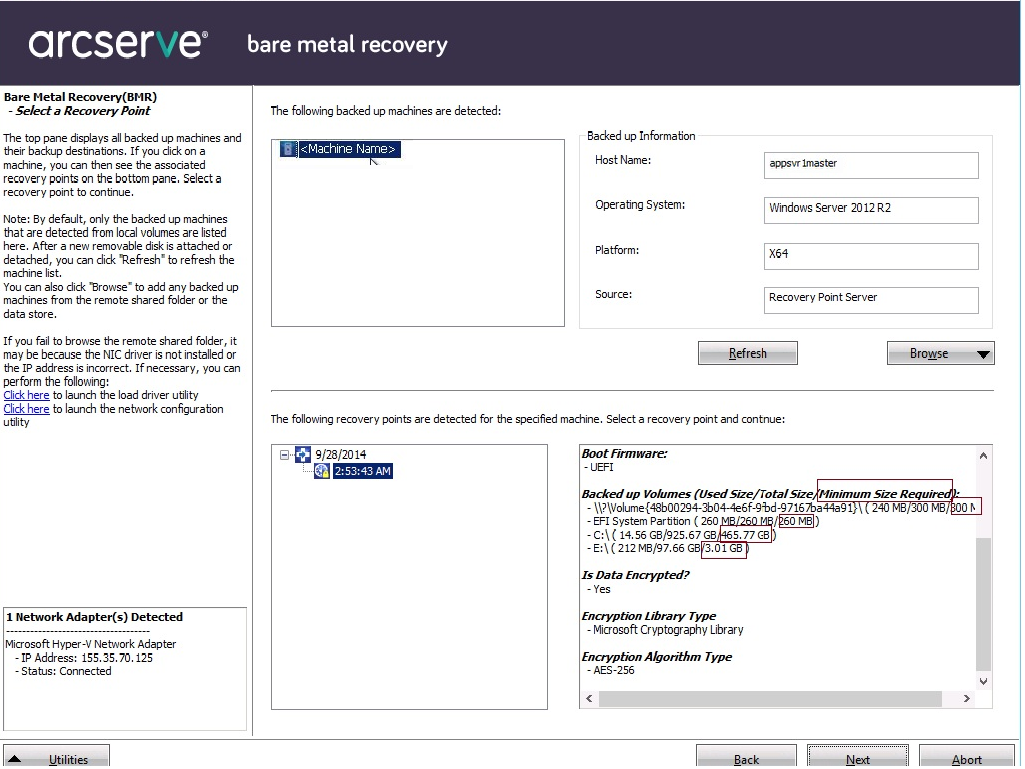
Task: Open the Browse dropdown menu
Action: point(982,352)
